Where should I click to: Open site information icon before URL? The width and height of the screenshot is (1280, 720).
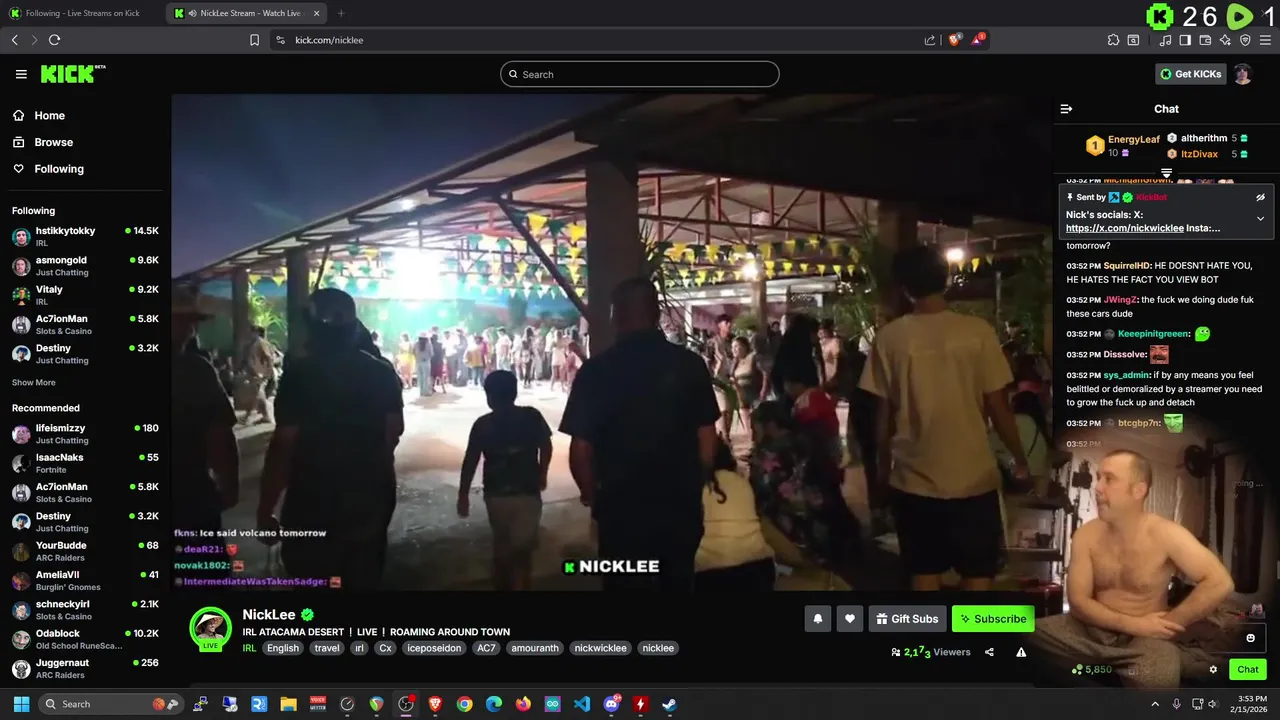click(280, 40)
